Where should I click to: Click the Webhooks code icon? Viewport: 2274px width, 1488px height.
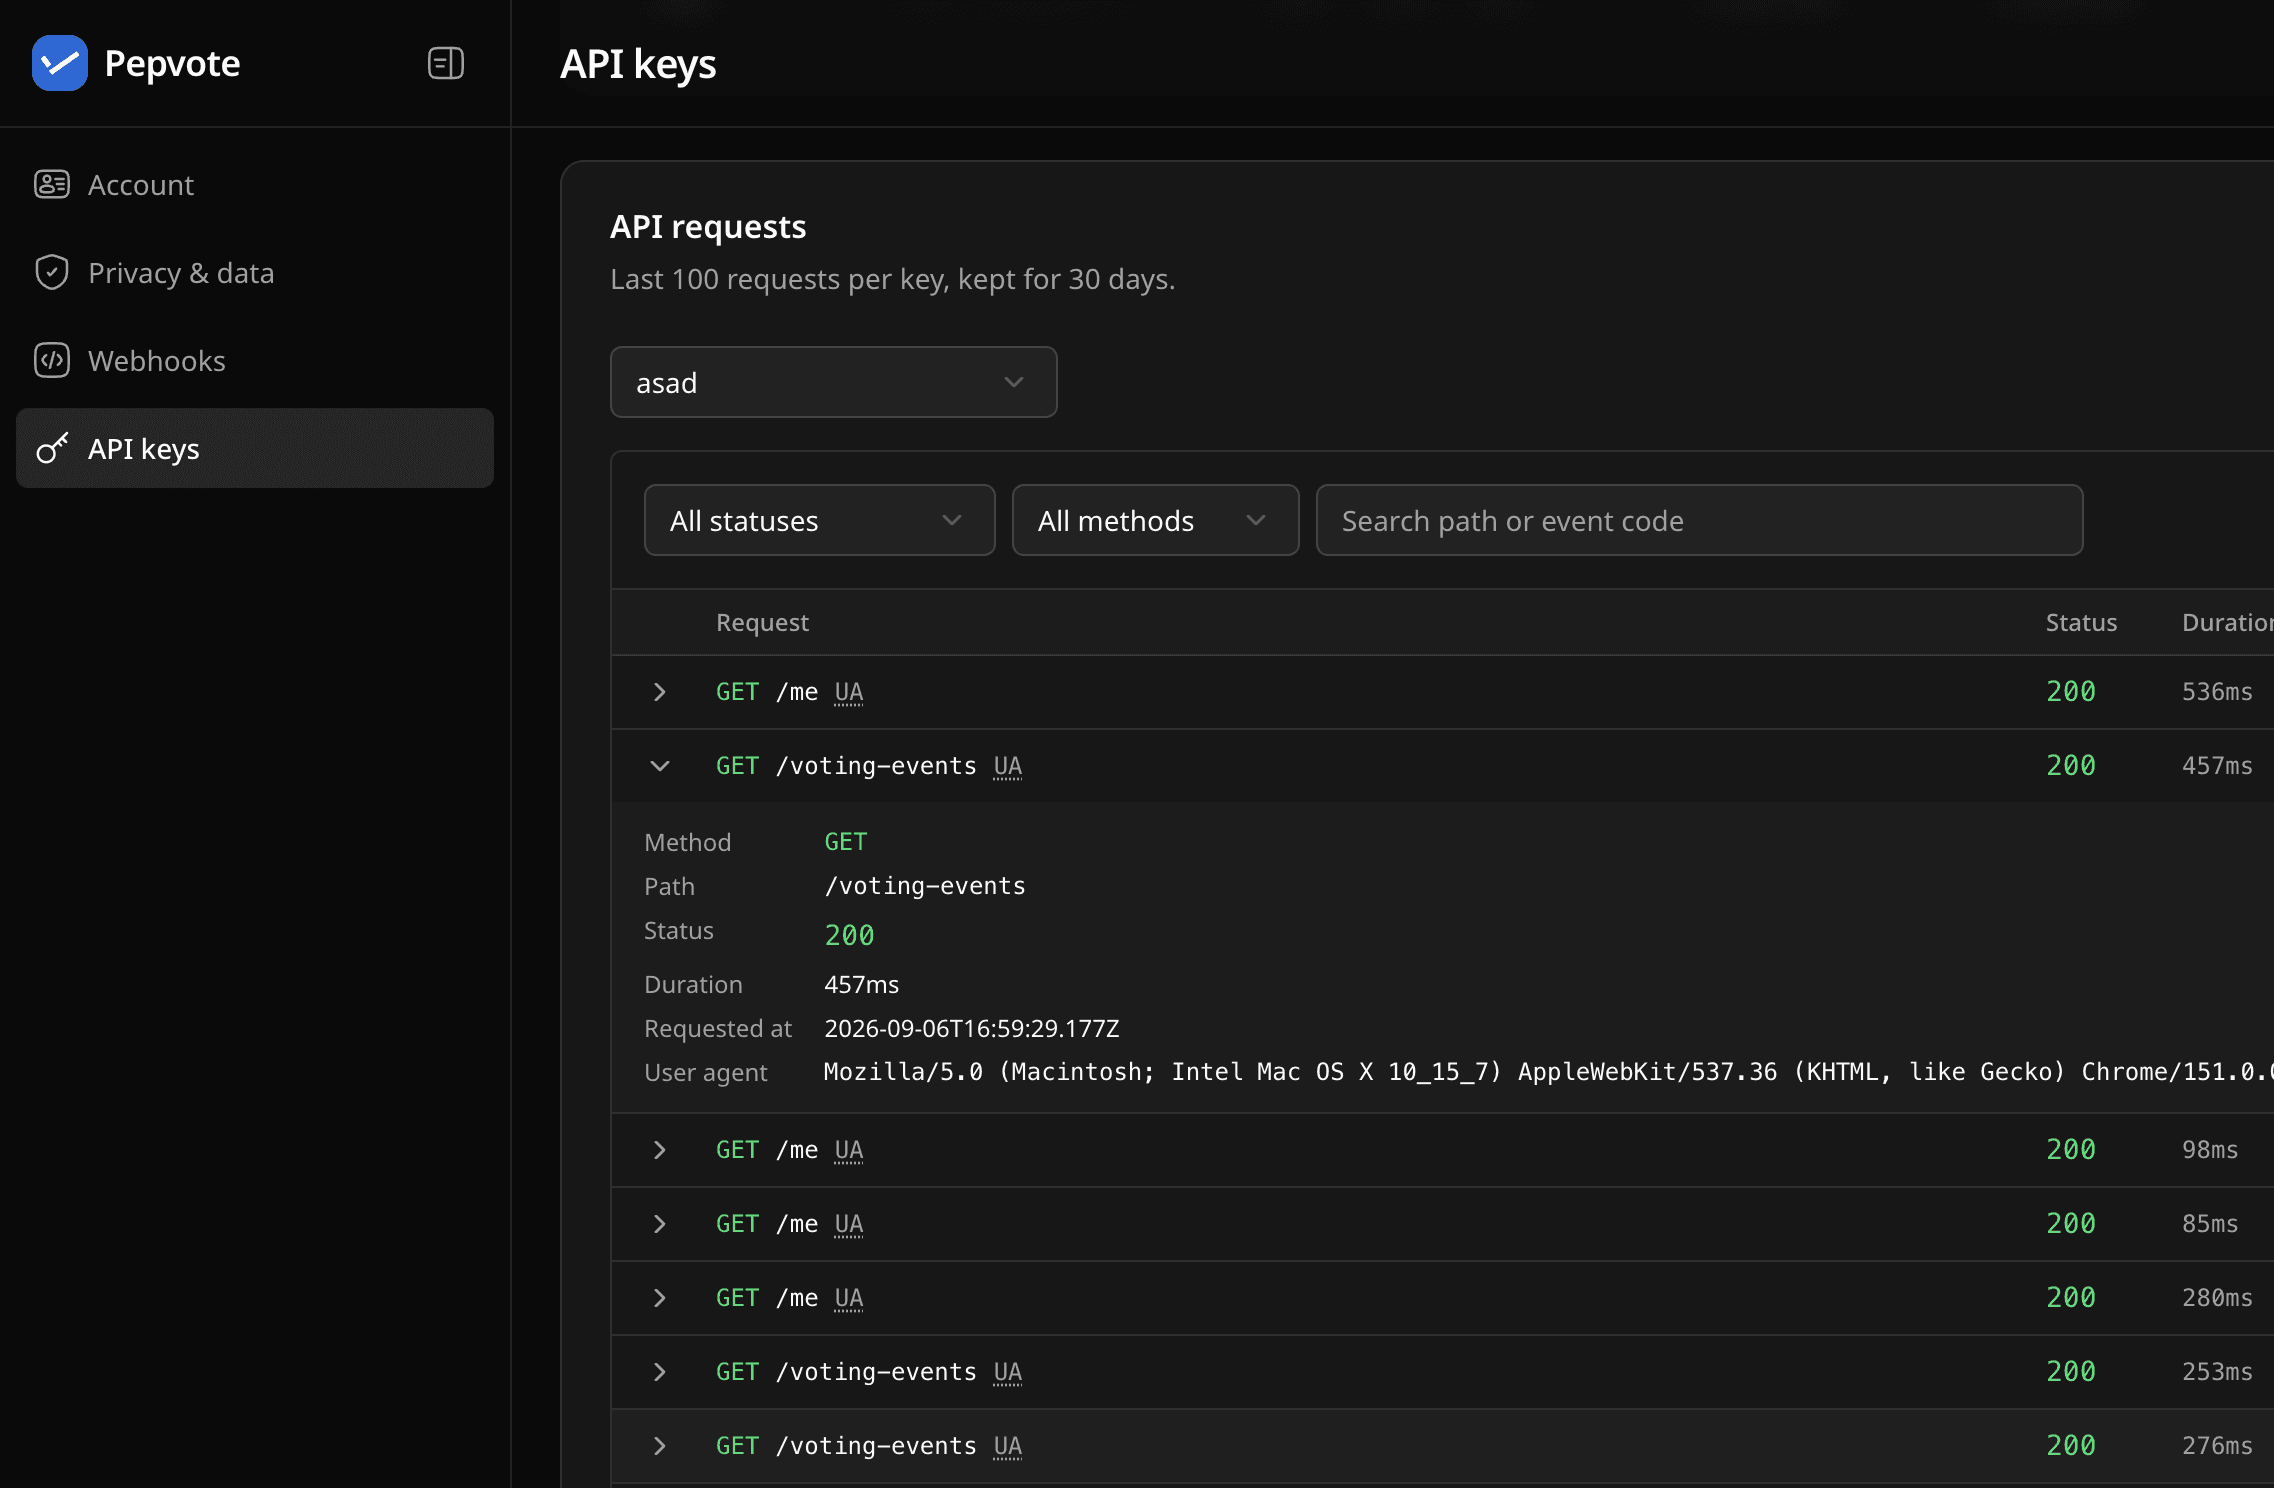[x=52, y=361]
